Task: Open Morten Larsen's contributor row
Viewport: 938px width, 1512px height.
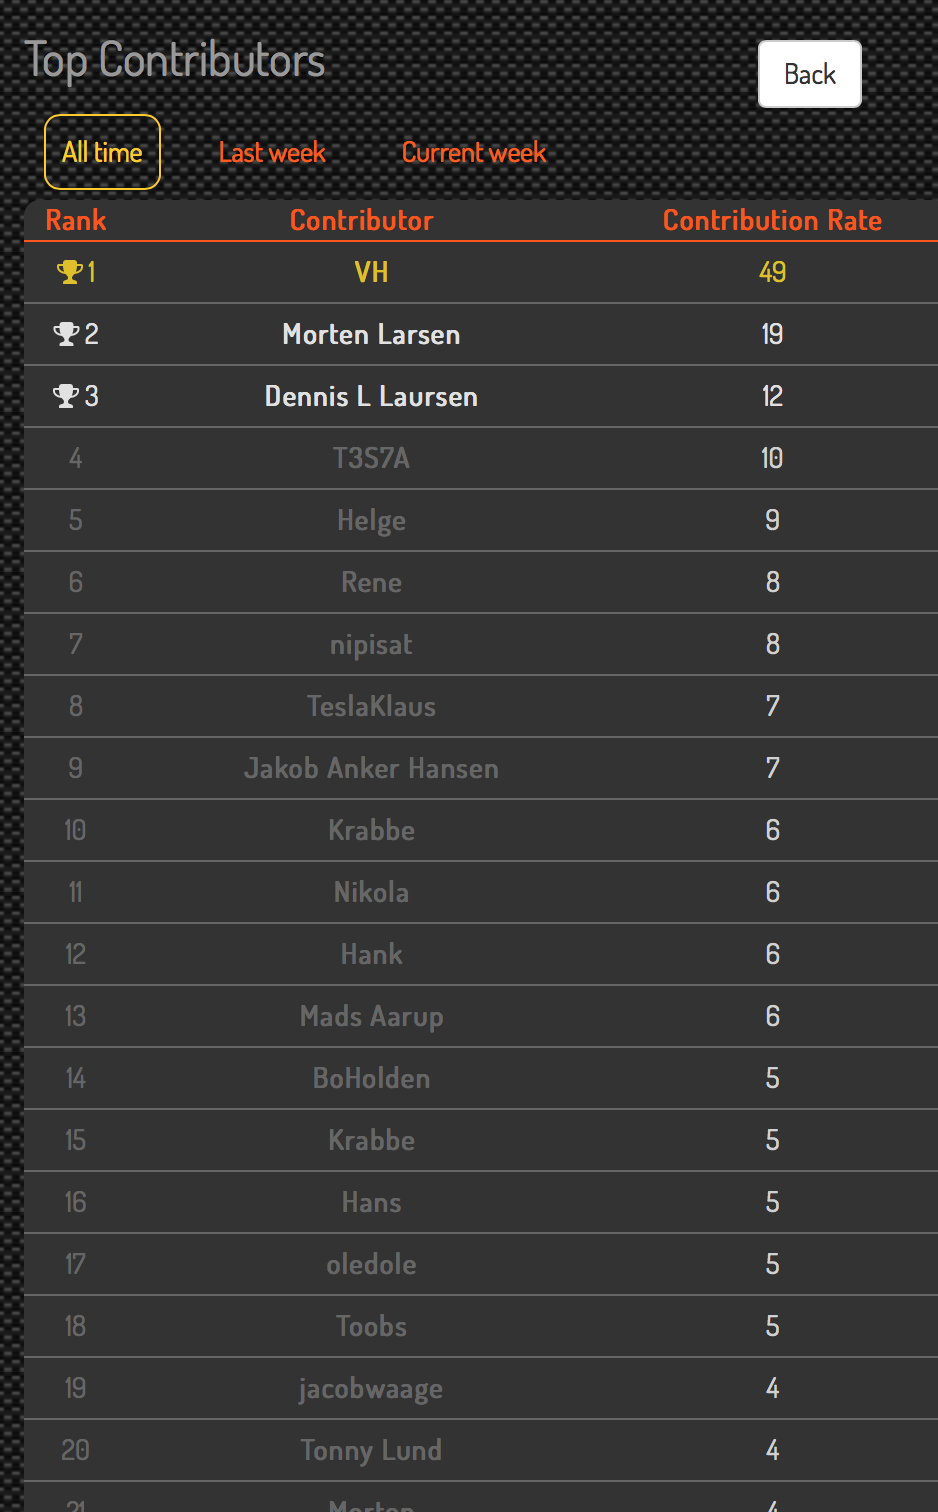Action: (x=481, y=334)
